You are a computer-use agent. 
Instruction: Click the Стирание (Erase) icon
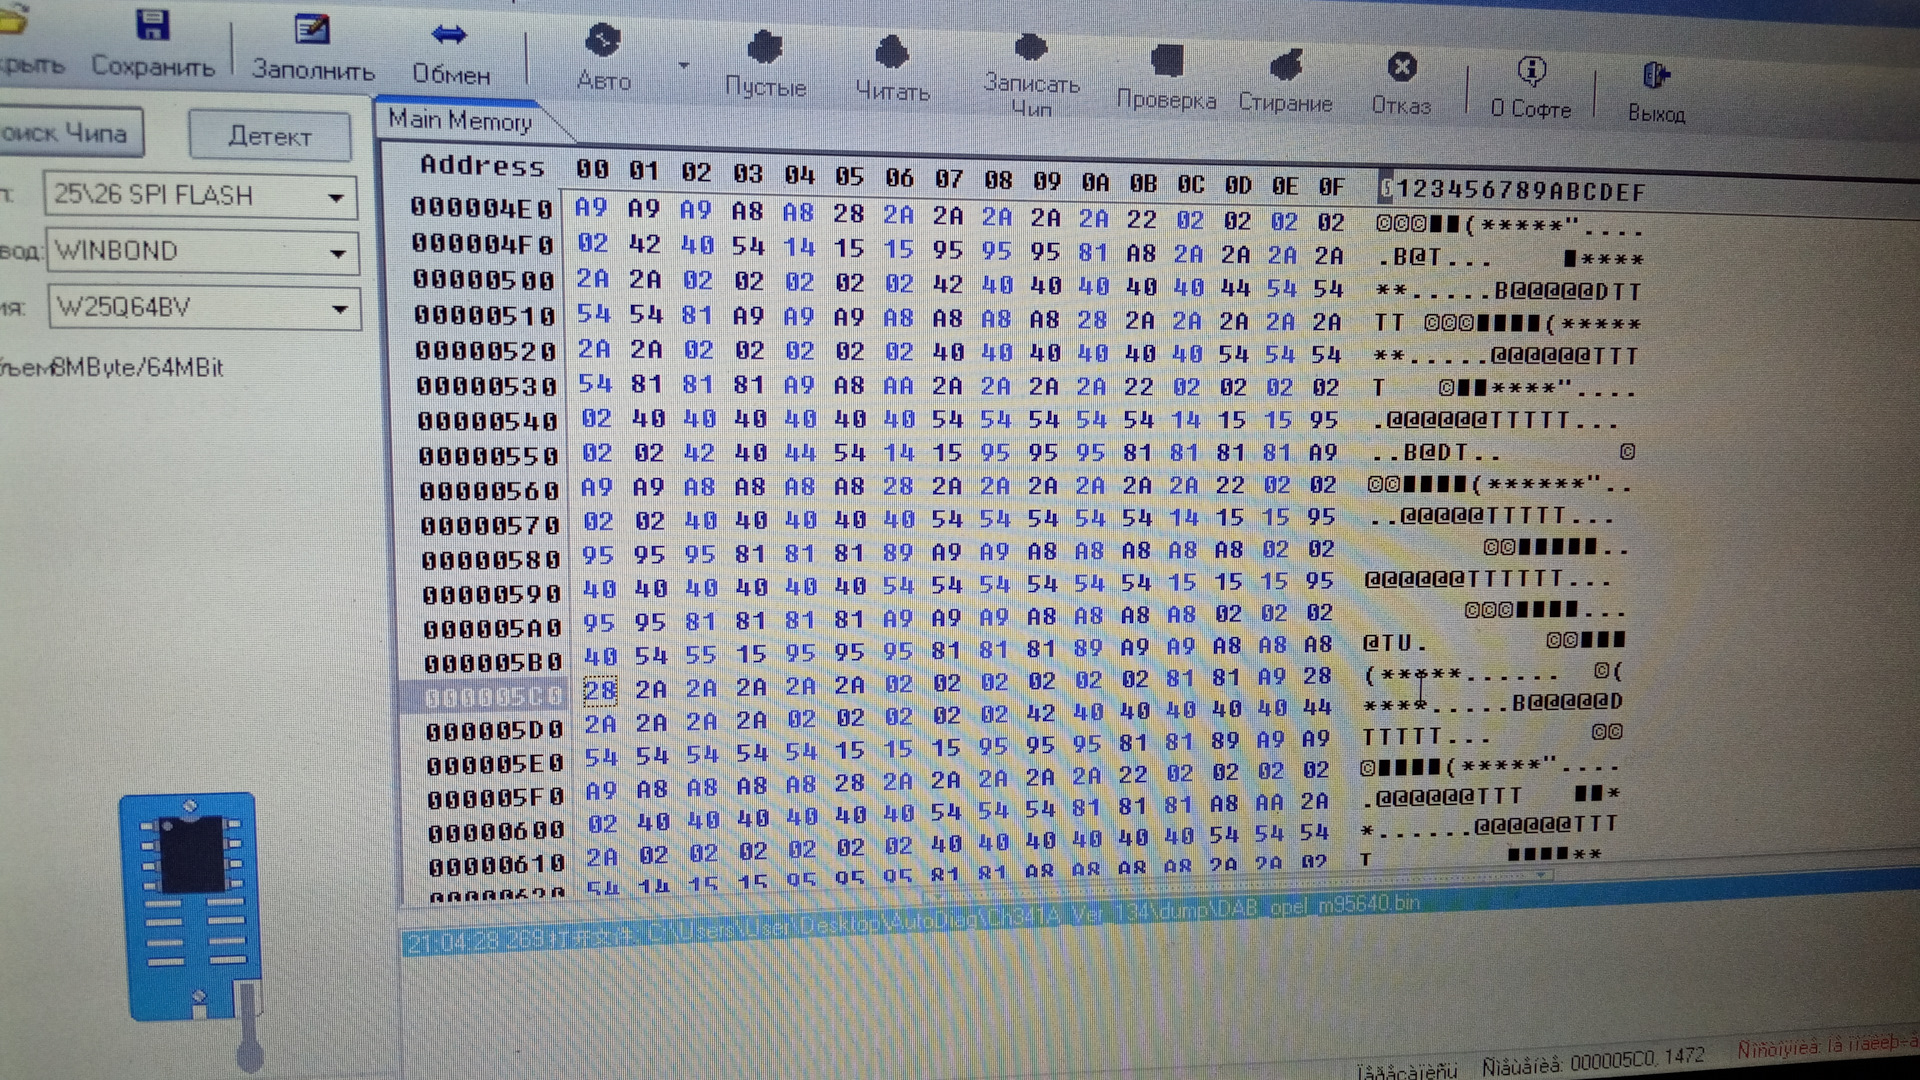click(1286, 66)
